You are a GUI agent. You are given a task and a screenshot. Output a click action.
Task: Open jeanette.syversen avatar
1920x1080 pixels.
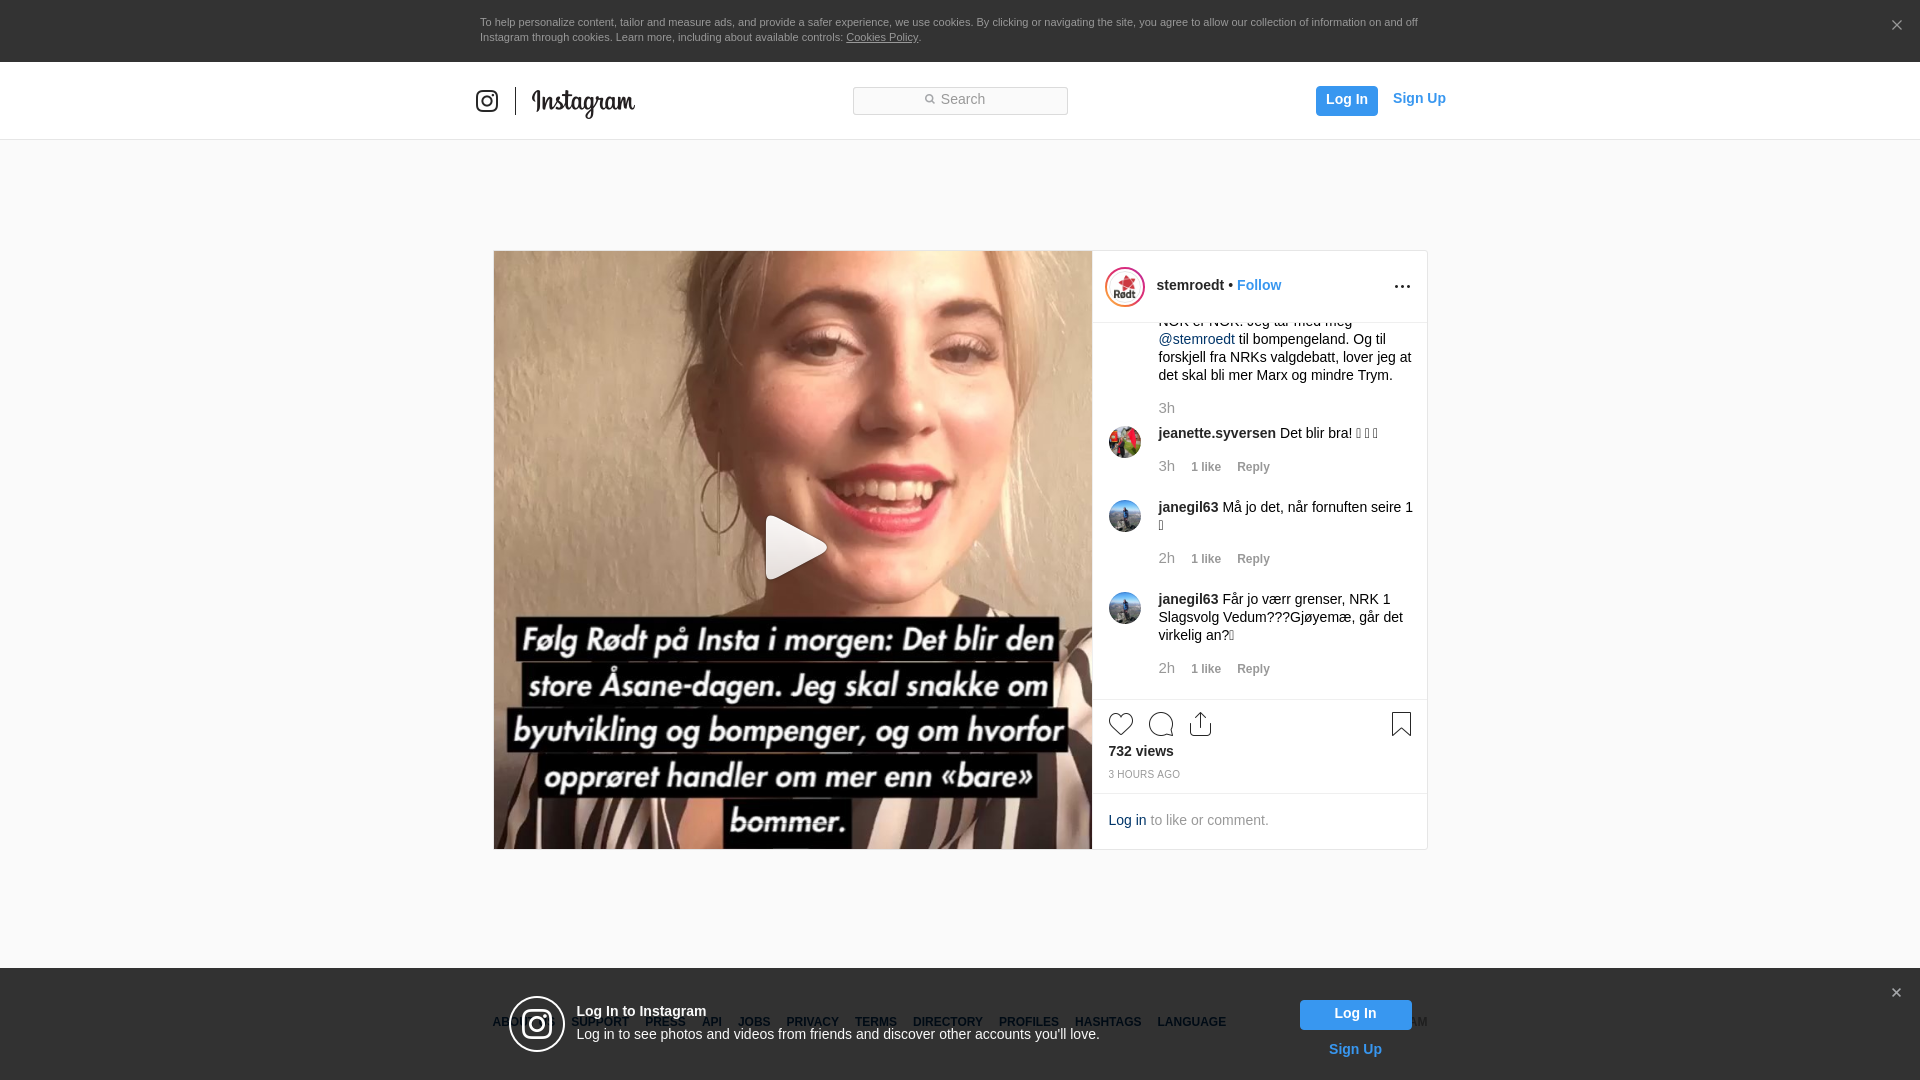[1125, 442]
